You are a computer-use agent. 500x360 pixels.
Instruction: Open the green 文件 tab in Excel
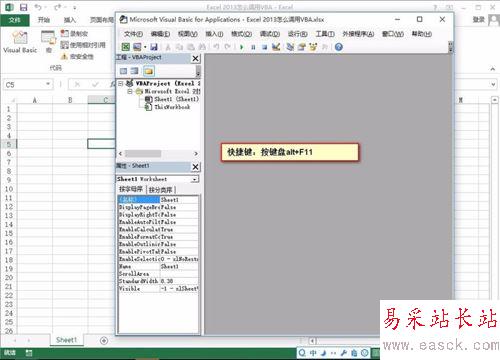pos(15,20)
